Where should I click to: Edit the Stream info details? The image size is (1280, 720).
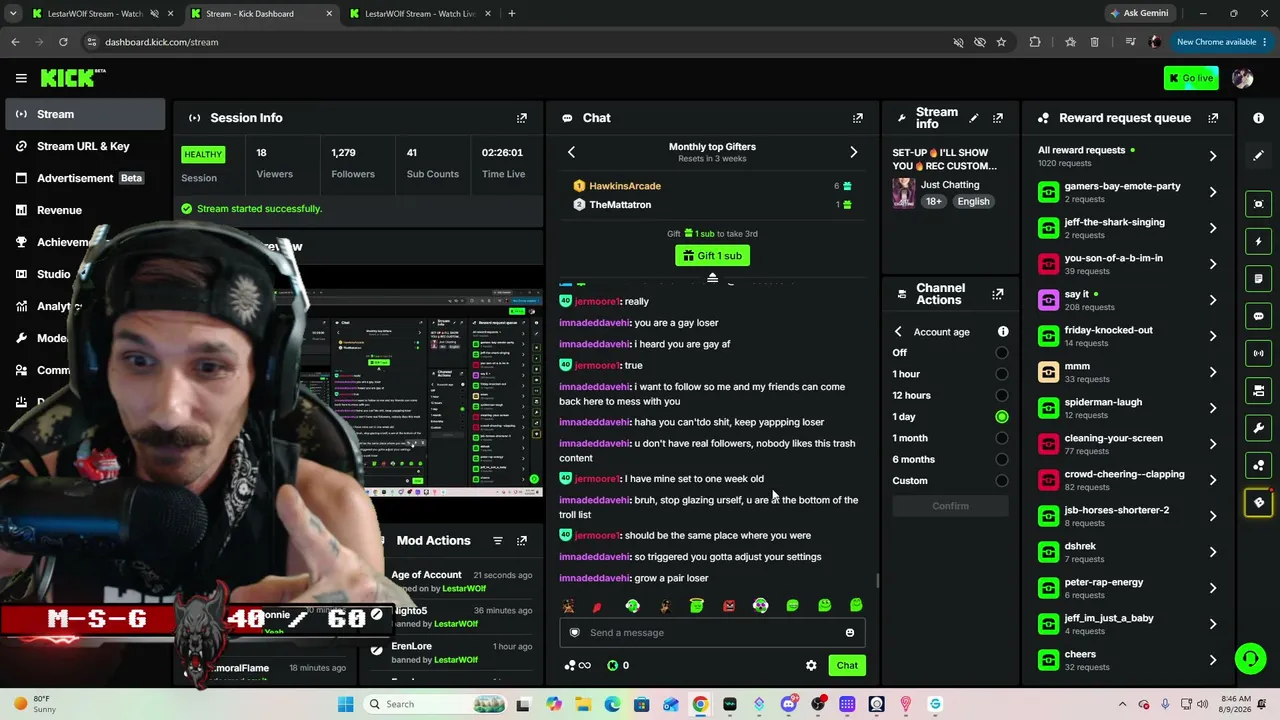pos(974,118)
